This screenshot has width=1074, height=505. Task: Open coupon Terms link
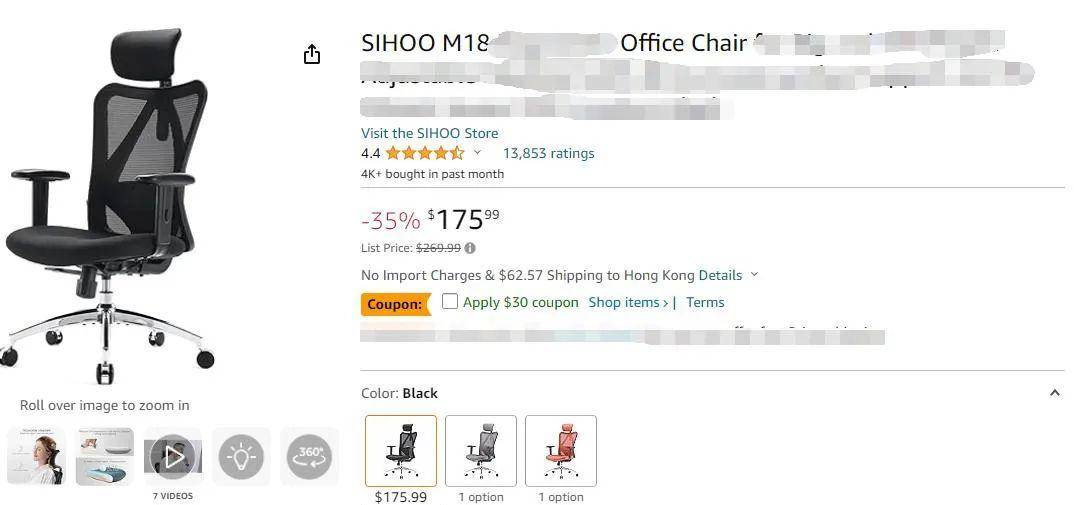point(705,302)
